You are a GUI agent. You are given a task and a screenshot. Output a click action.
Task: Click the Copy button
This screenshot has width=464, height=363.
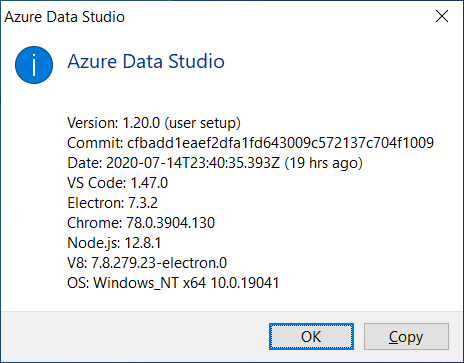406,336
